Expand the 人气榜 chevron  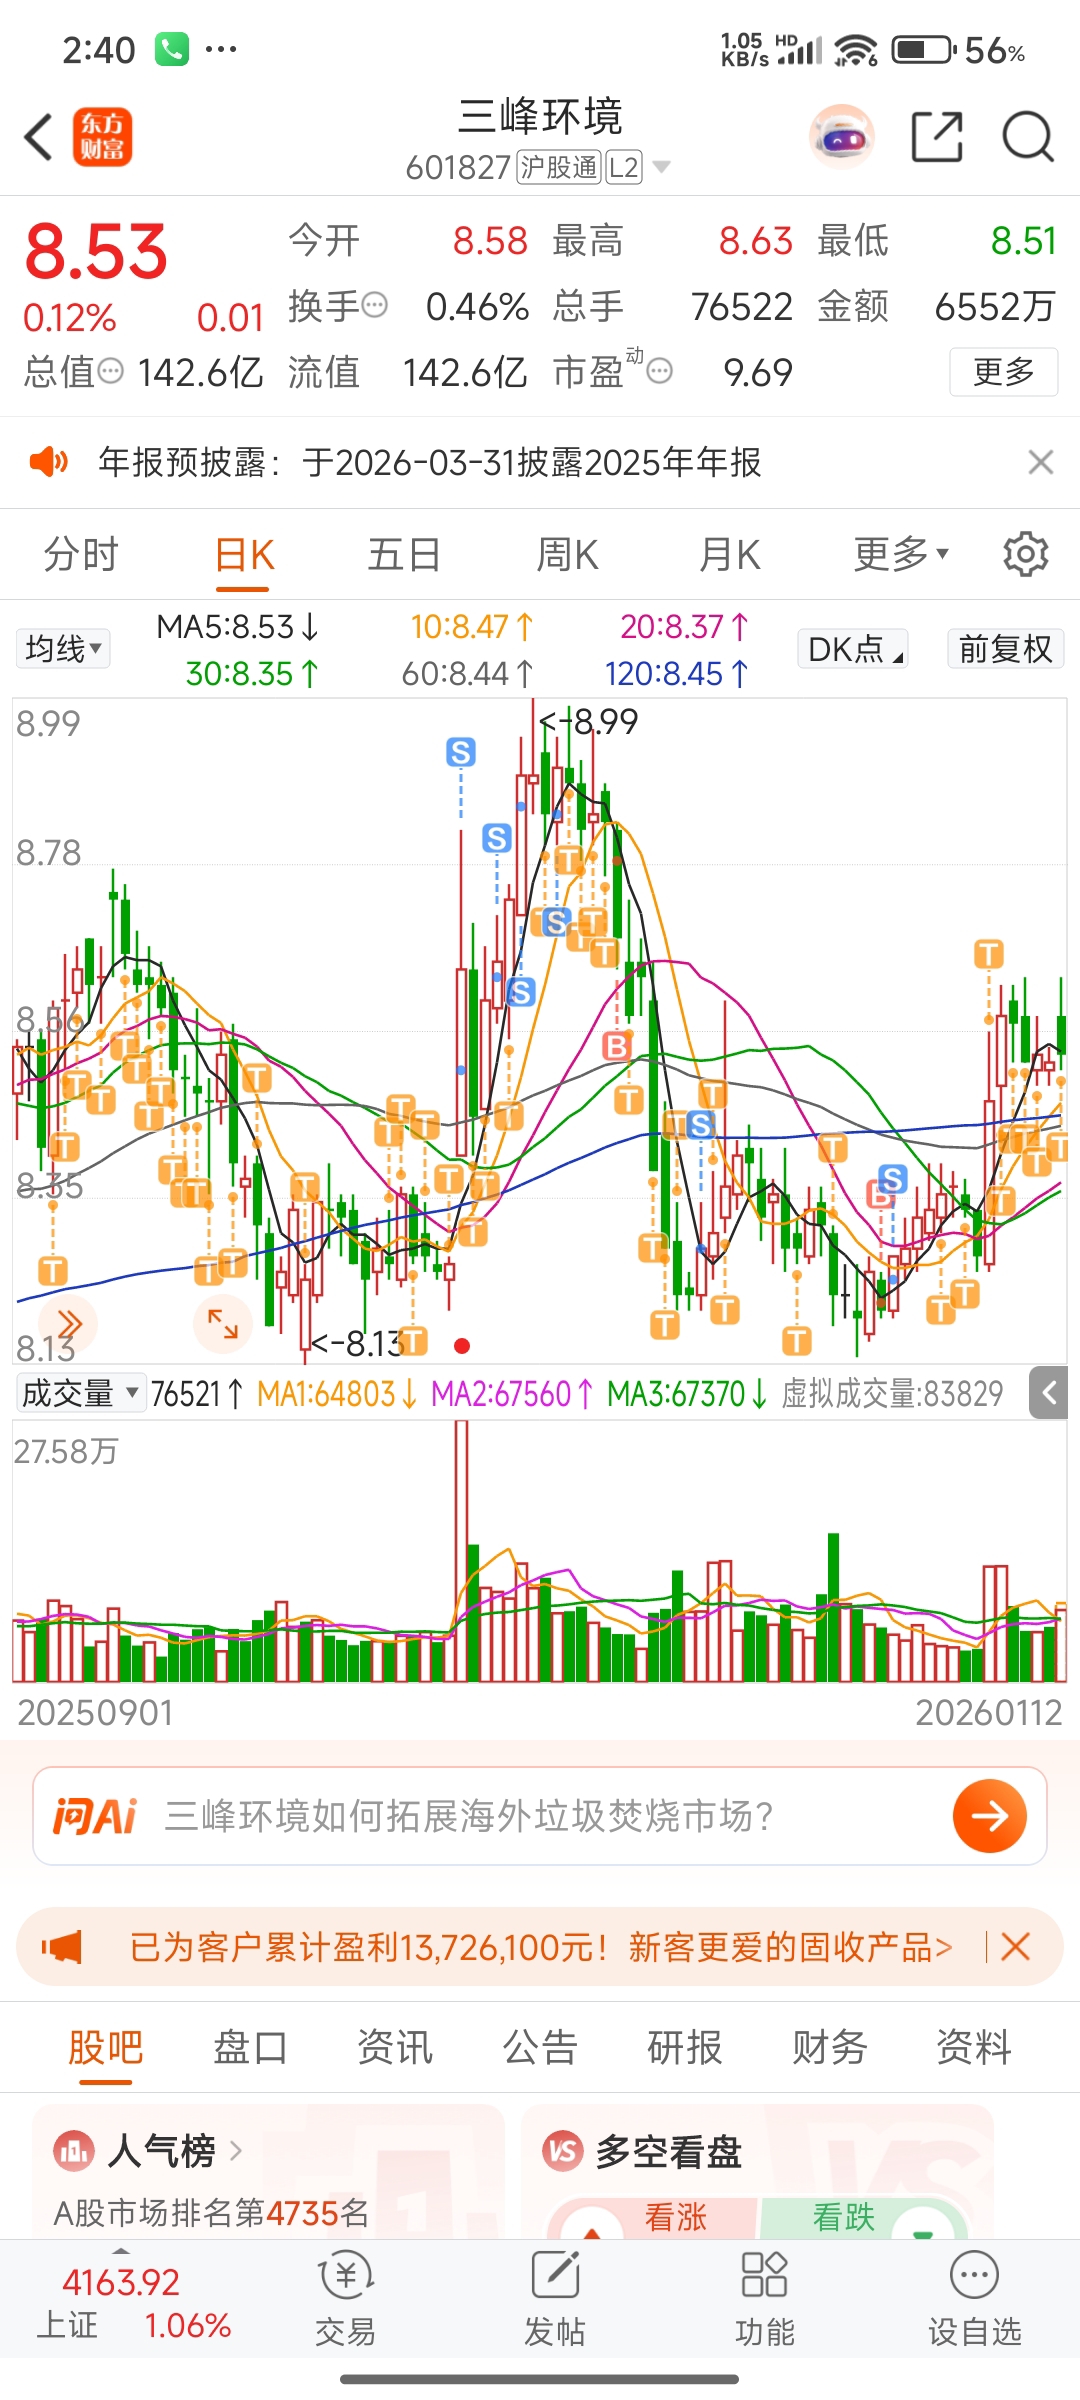coord(236,2150)
